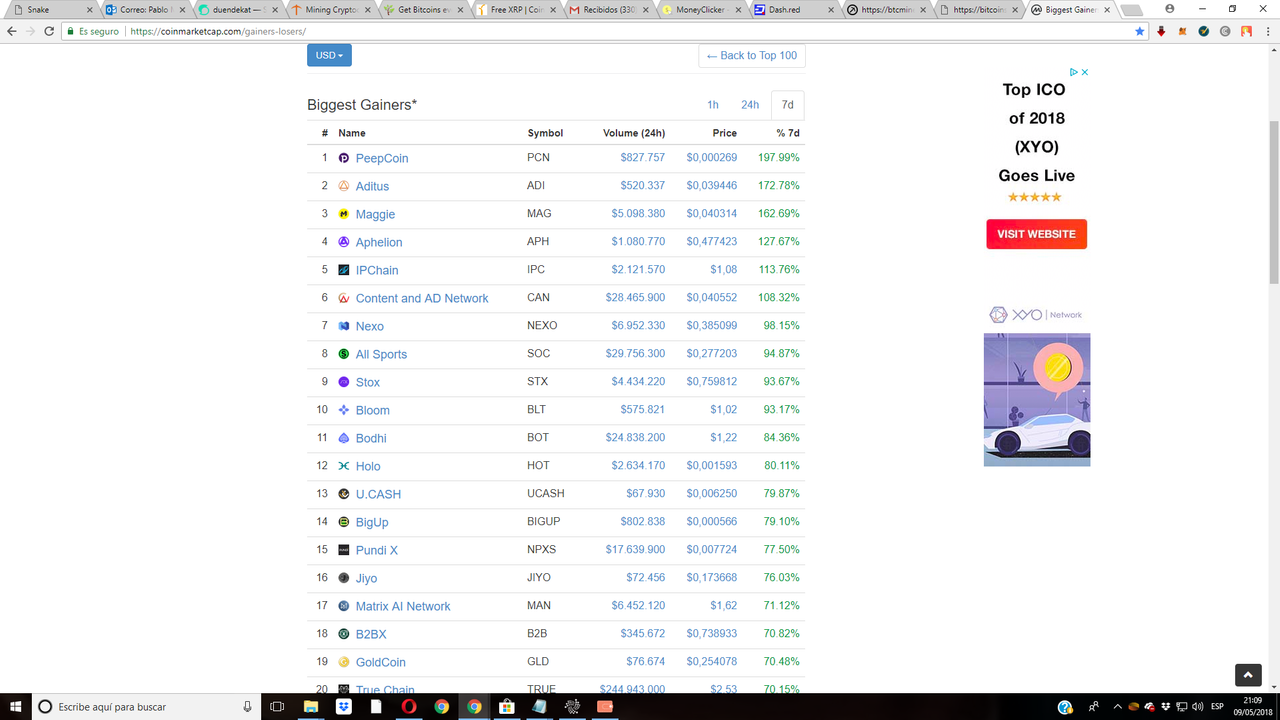1280x720 pixels.
Task: Switch to the Recibidos Gmail tab
Action: click(609, 9)
